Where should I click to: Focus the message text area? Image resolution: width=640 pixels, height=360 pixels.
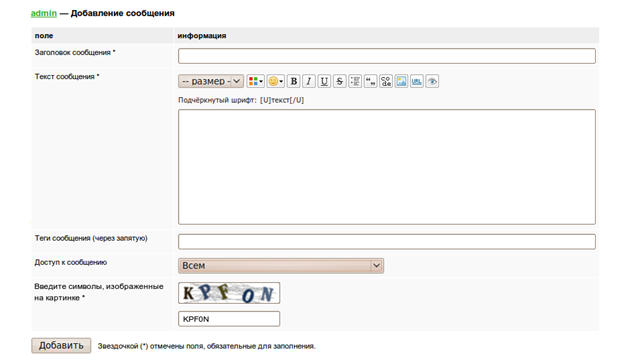(387, 167)
